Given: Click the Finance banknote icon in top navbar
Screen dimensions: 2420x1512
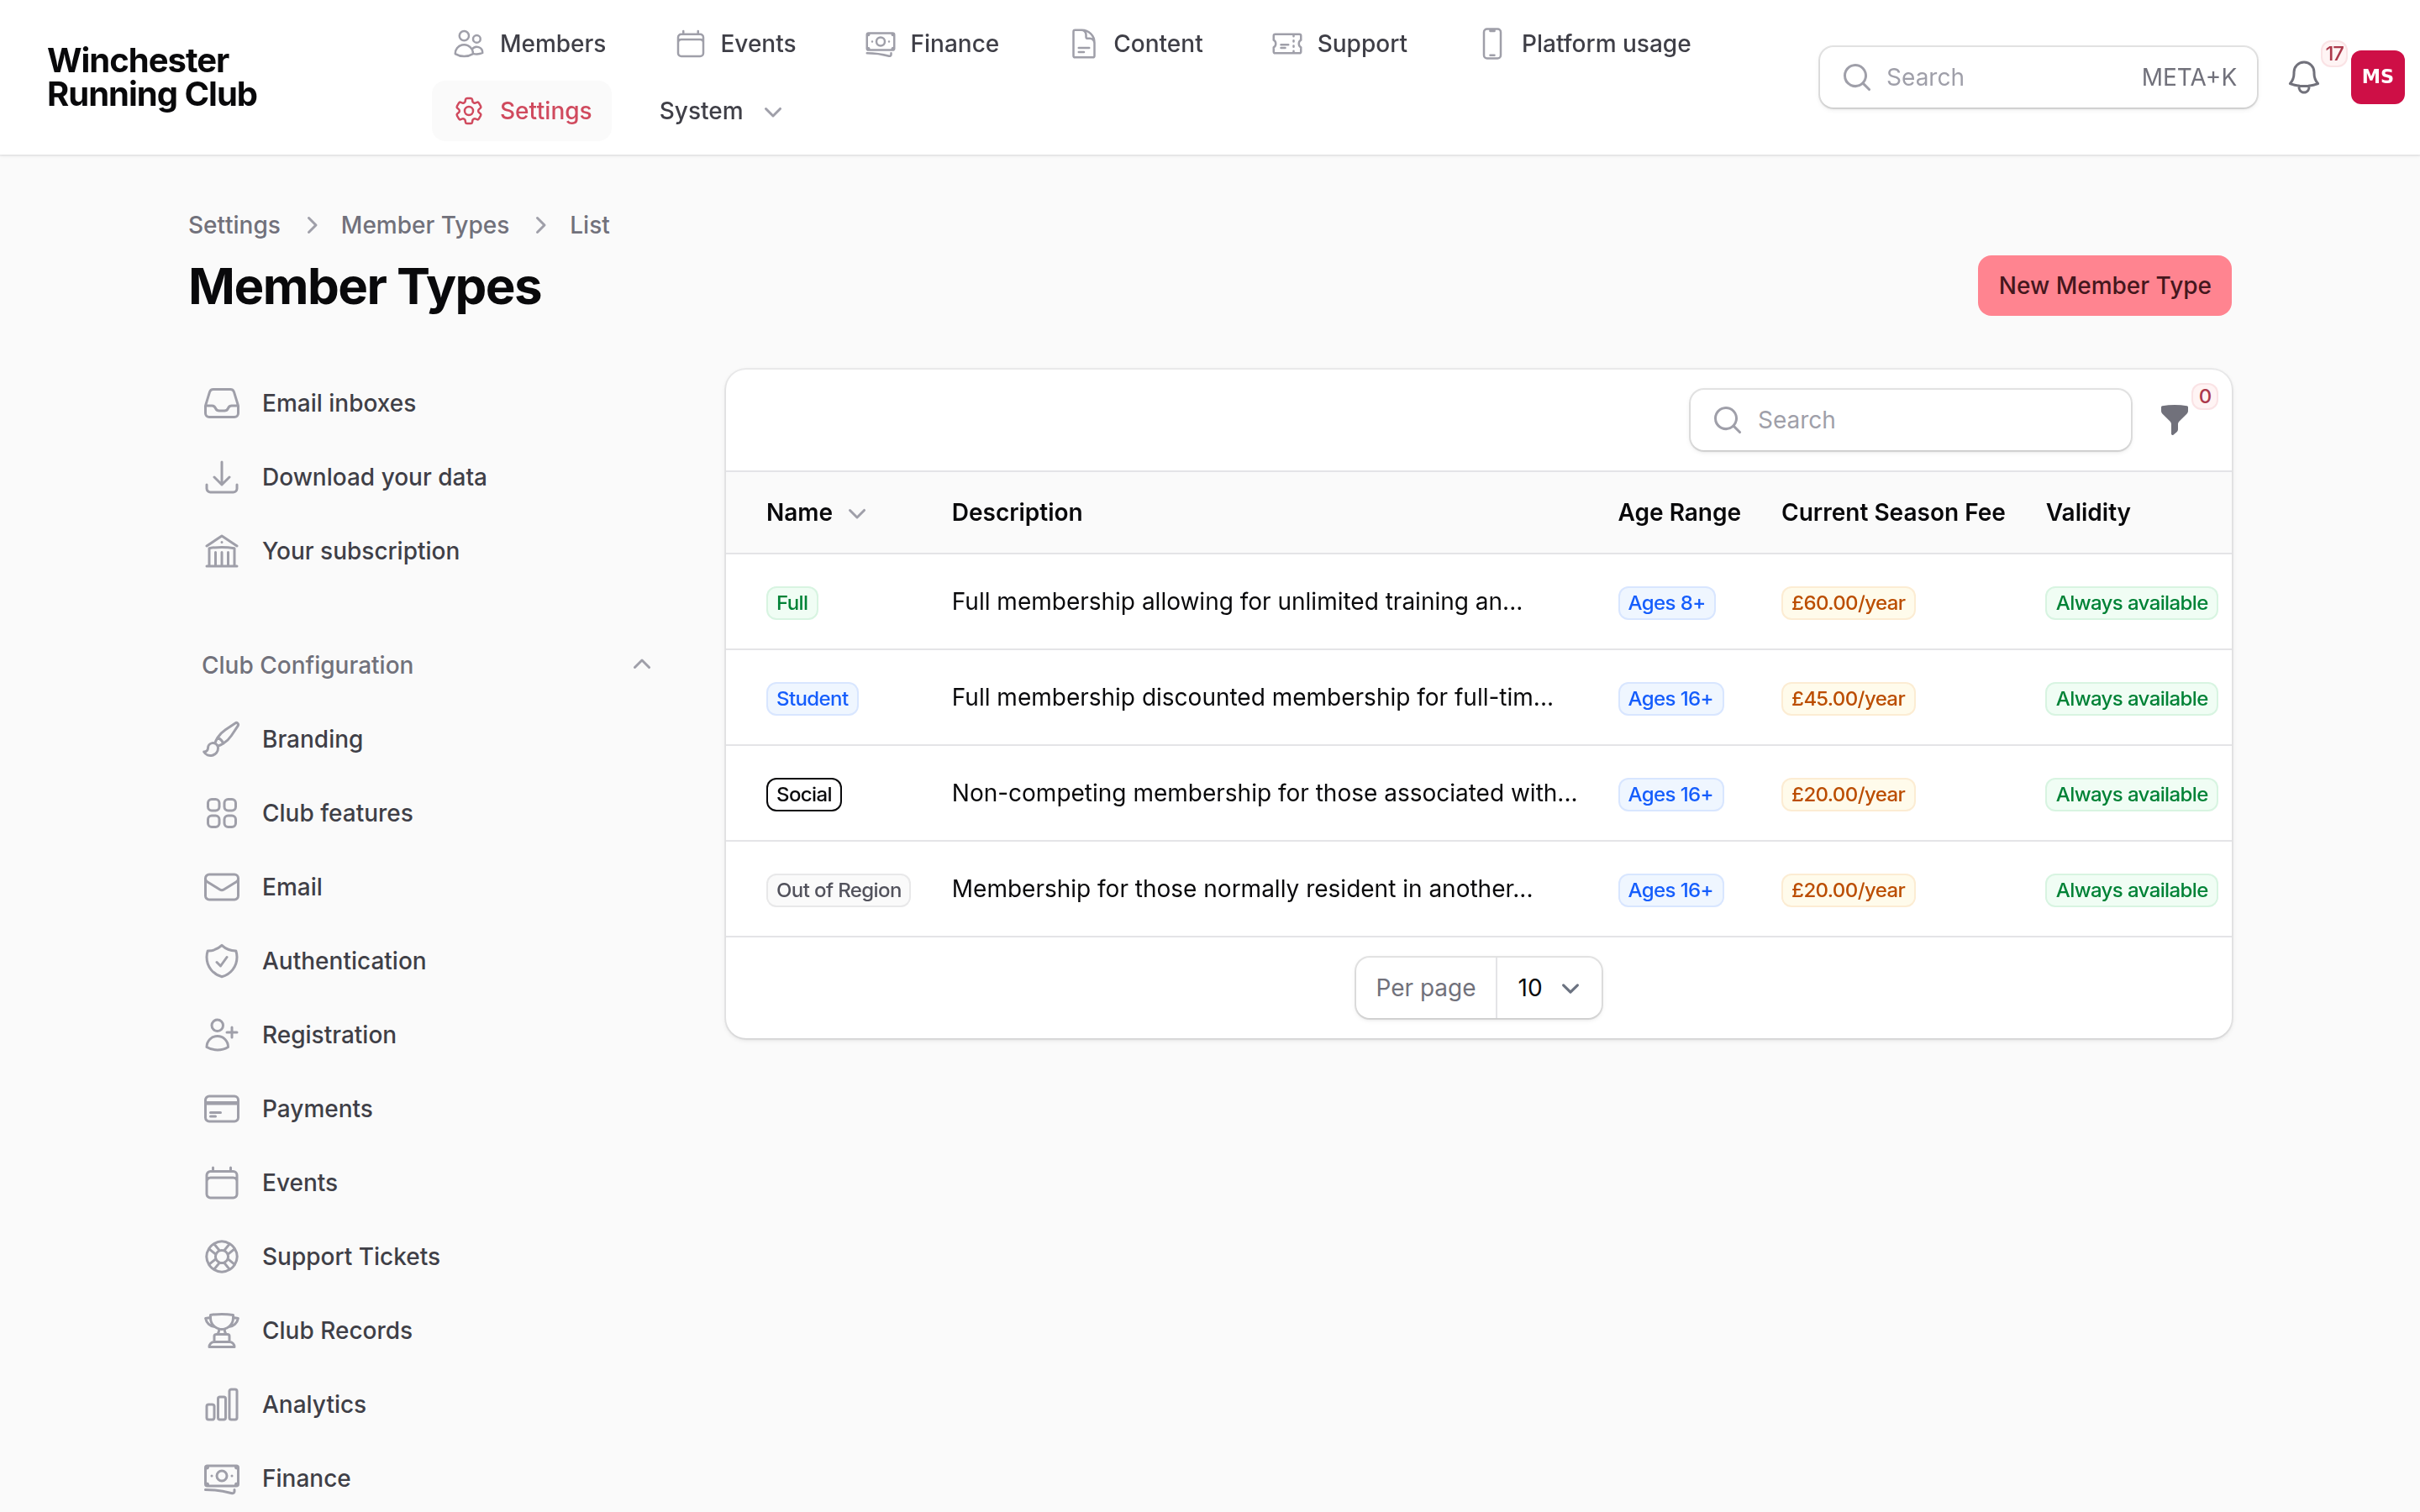Looking at the screenshot, I should tap(880, 44).
